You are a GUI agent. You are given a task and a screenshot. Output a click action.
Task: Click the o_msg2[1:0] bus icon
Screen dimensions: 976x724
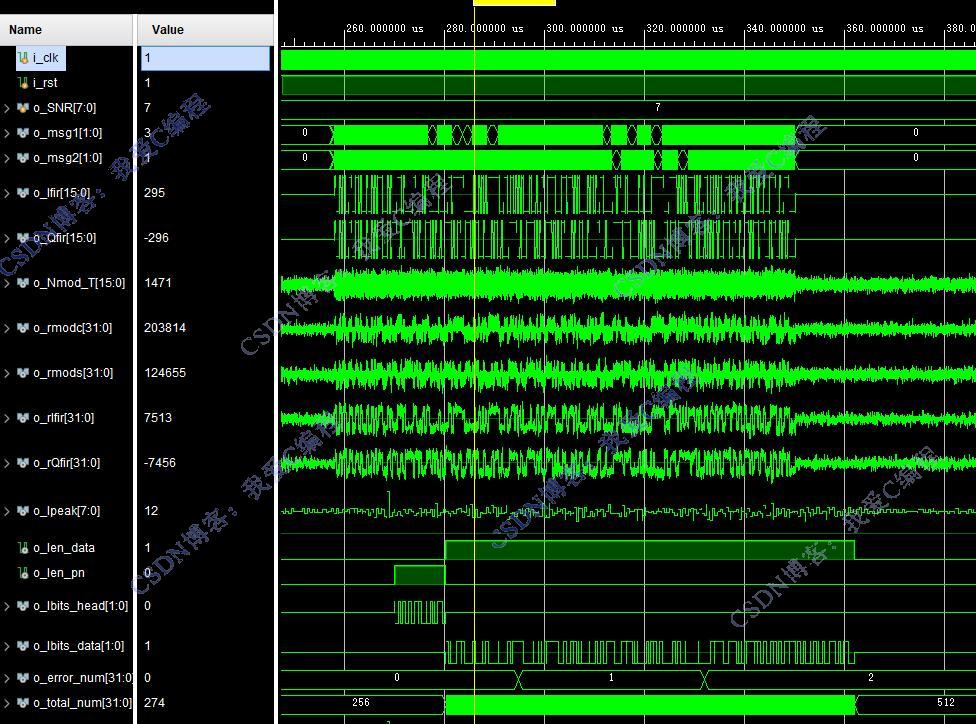point(23,158)
